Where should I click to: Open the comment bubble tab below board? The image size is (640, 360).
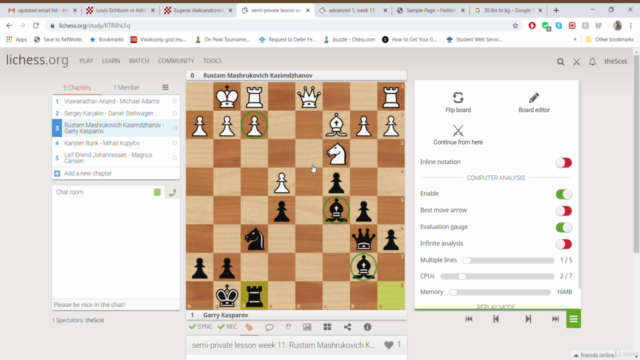pos(269,327)
